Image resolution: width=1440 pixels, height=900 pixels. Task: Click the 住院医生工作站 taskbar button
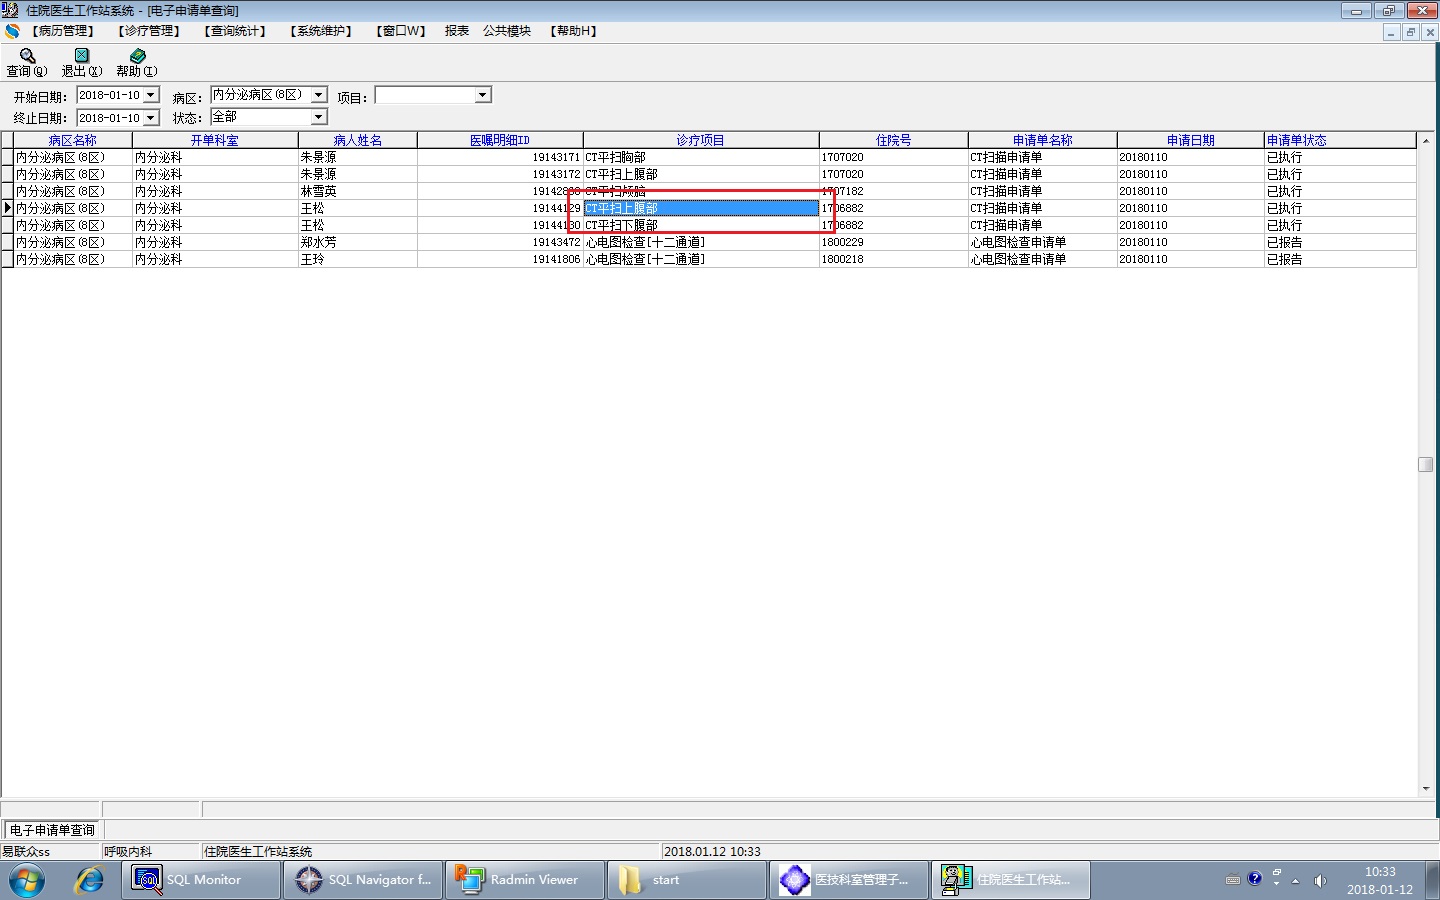[1011, 880]
